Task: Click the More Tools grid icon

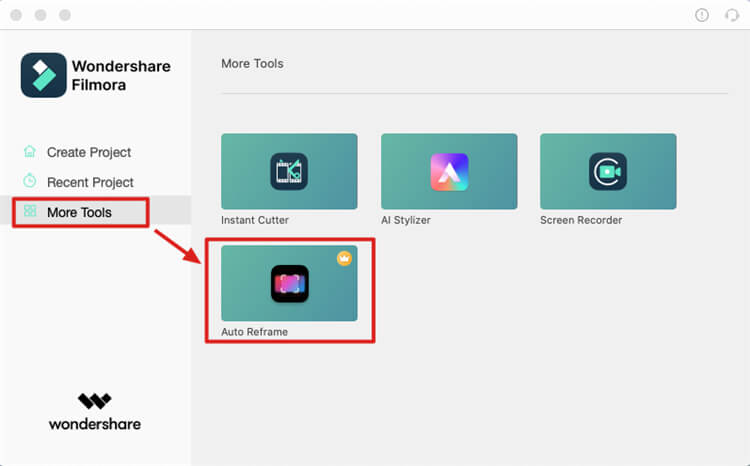Action: pos(30,211)
